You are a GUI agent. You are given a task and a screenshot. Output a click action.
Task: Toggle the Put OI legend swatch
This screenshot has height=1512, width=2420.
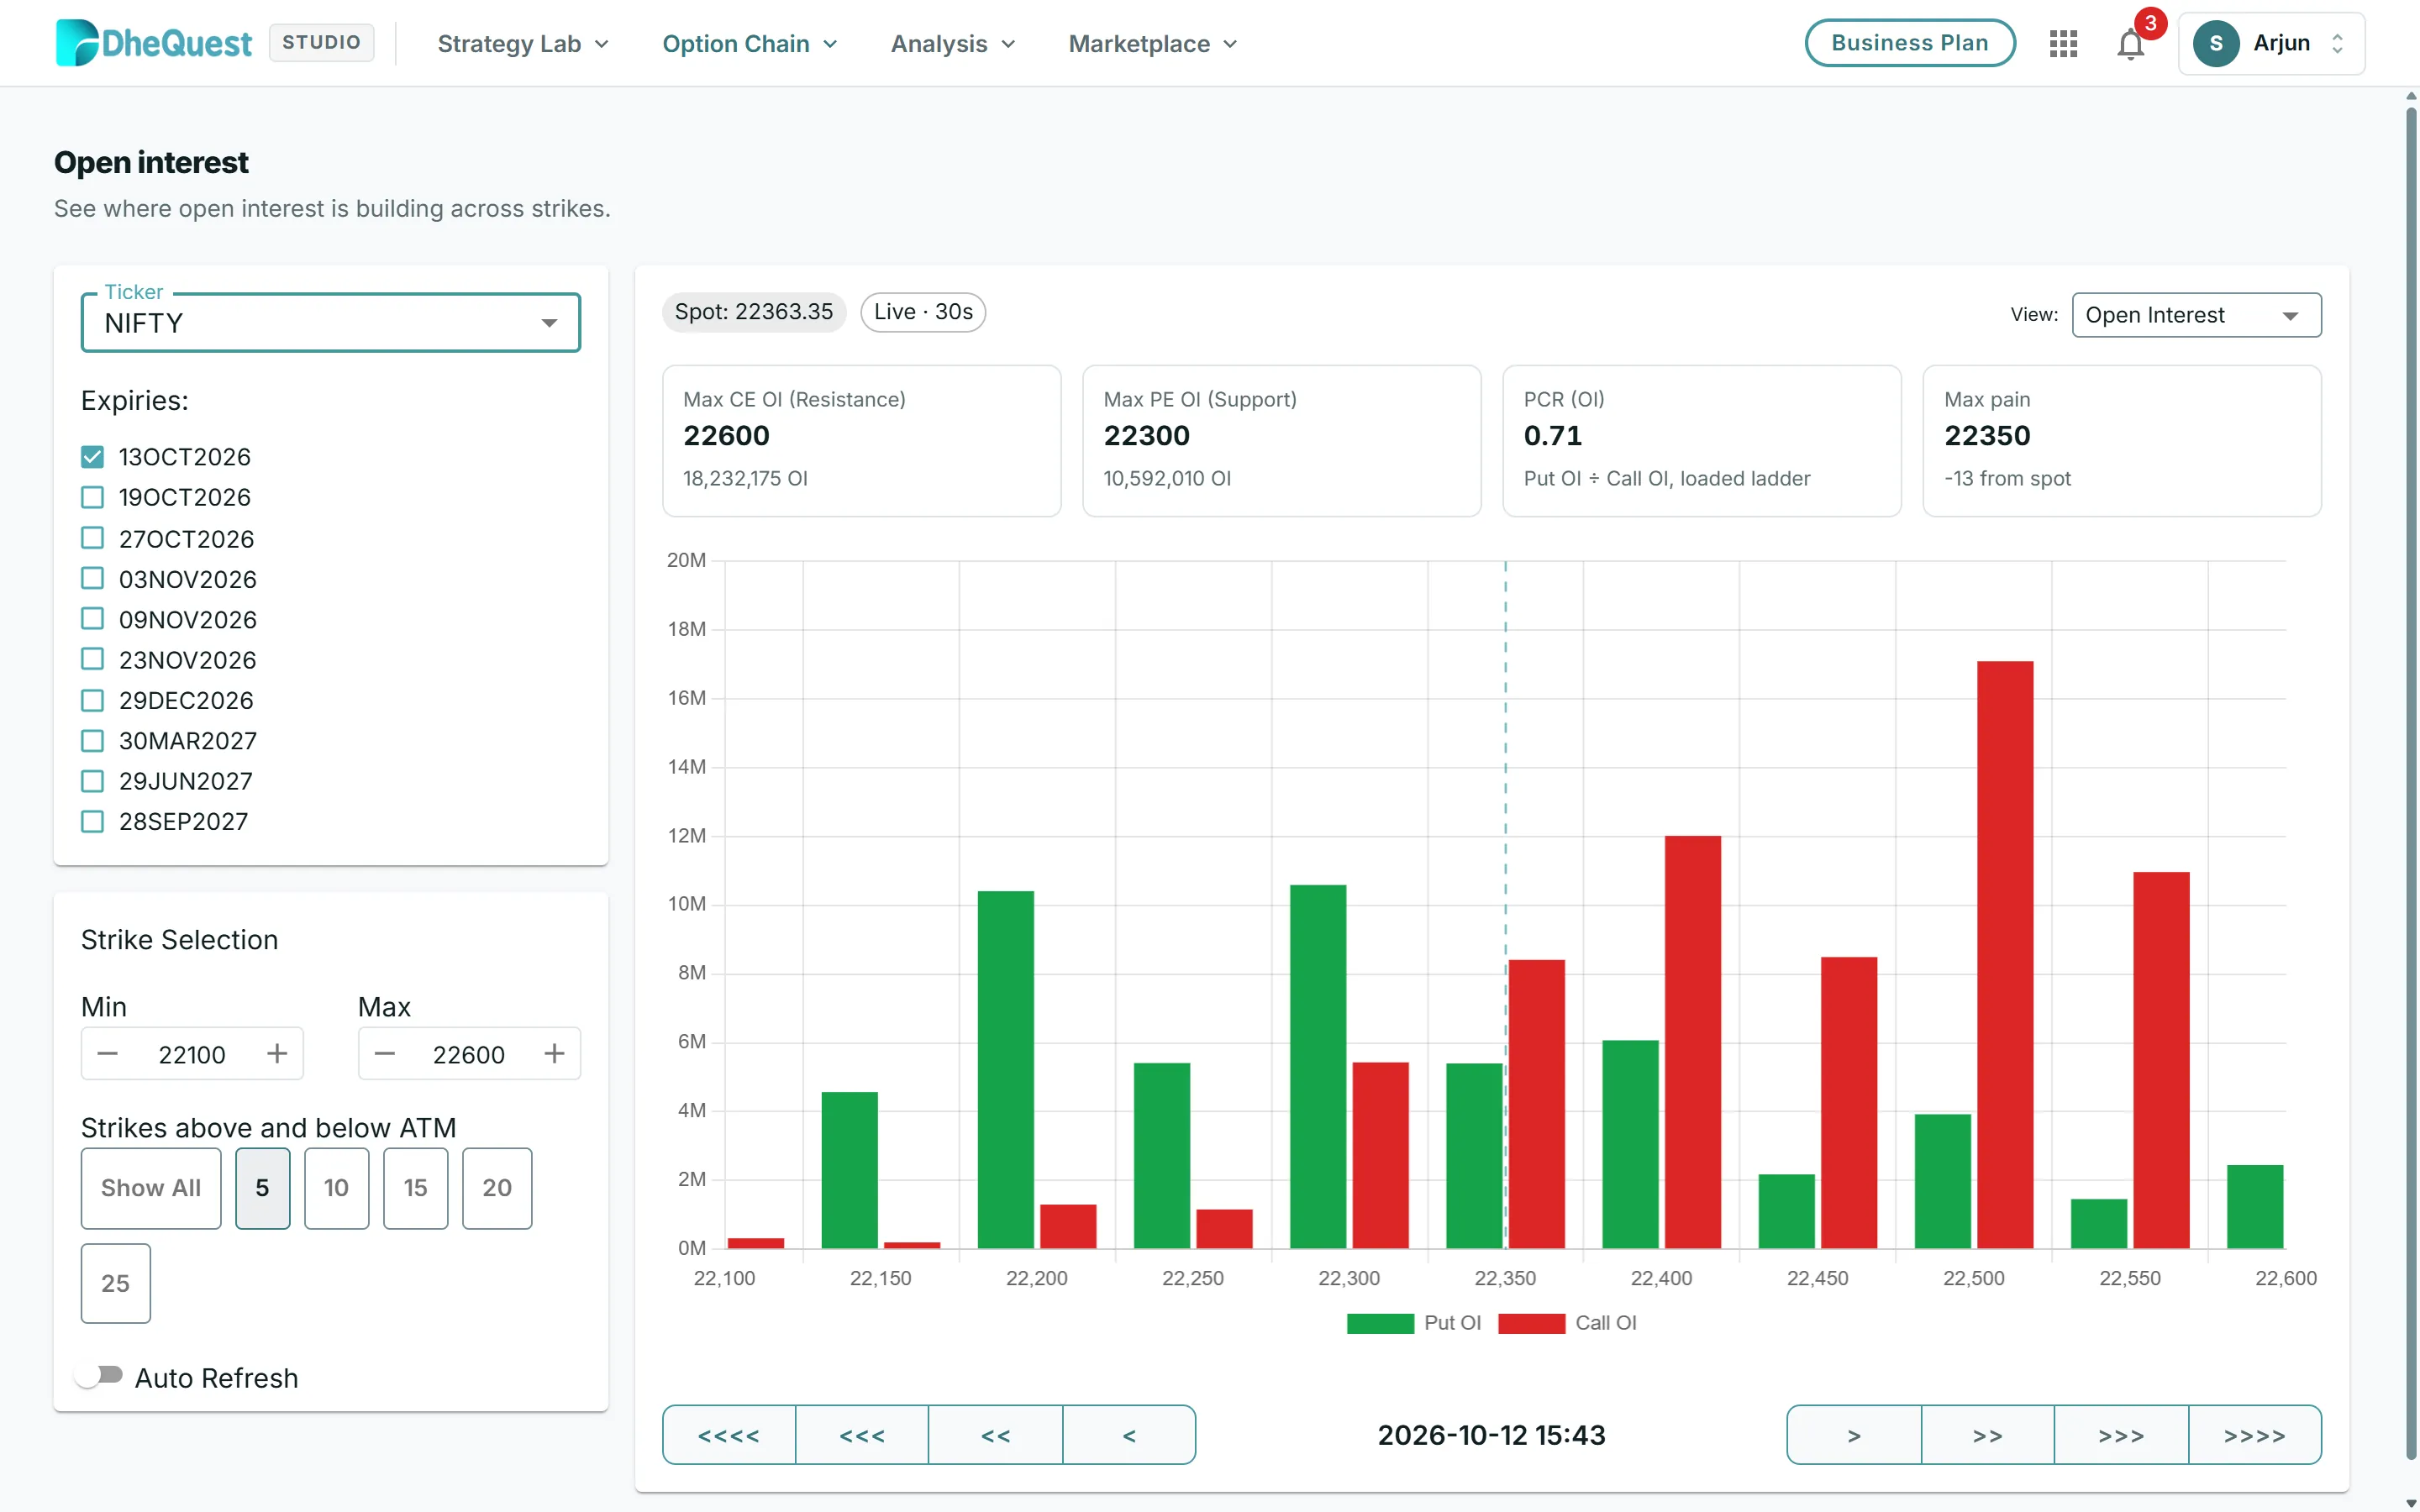click(x=1380, y=1323)
